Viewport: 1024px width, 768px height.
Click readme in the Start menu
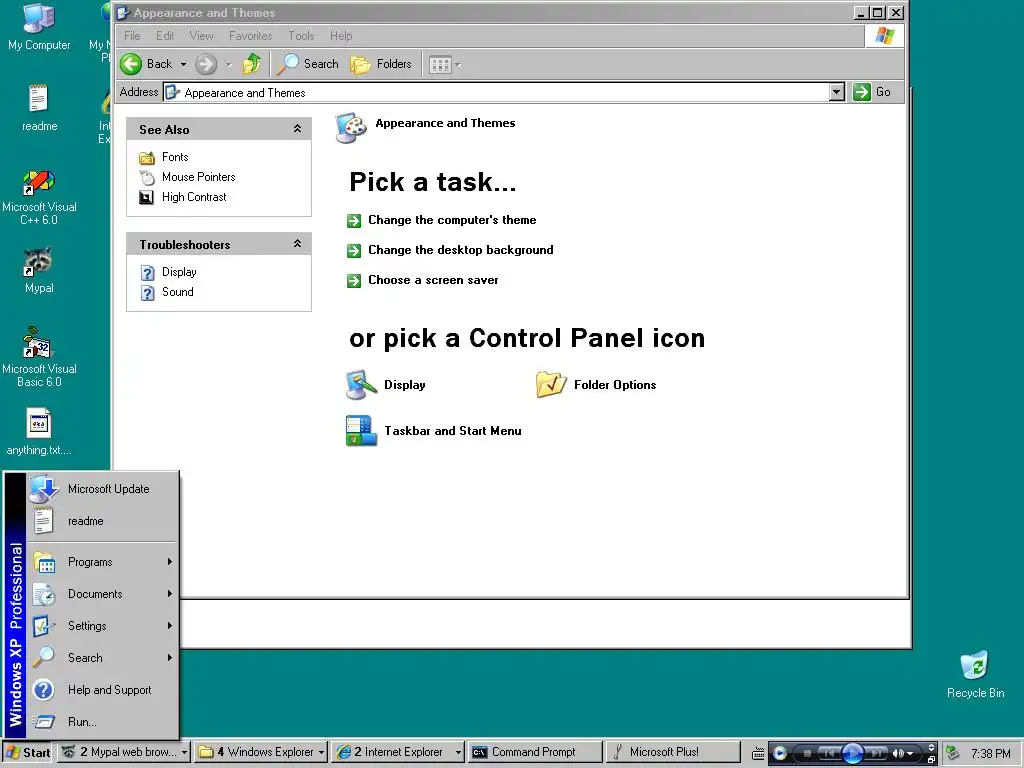click(102, 521)
